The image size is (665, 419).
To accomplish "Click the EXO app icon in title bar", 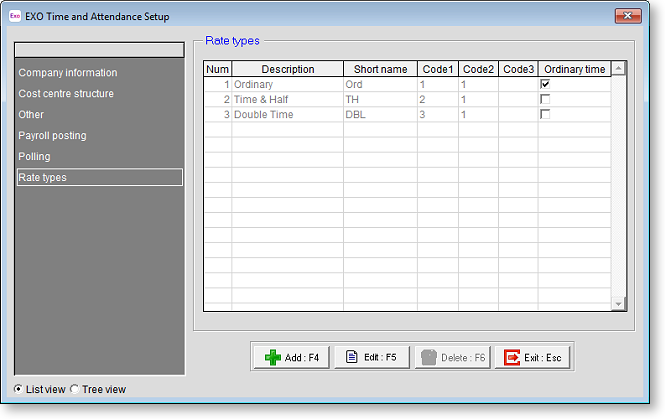I will tap(15, 17).
